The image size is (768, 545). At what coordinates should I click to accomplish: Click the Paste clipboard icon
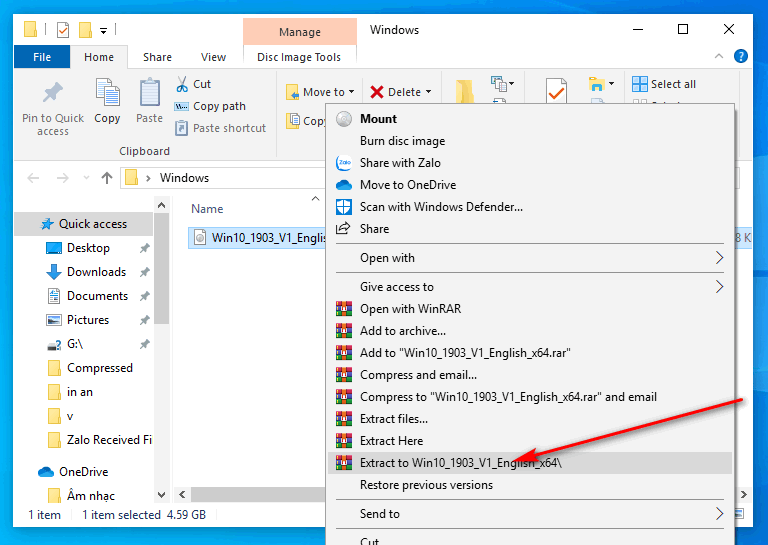tap(149, 92)
